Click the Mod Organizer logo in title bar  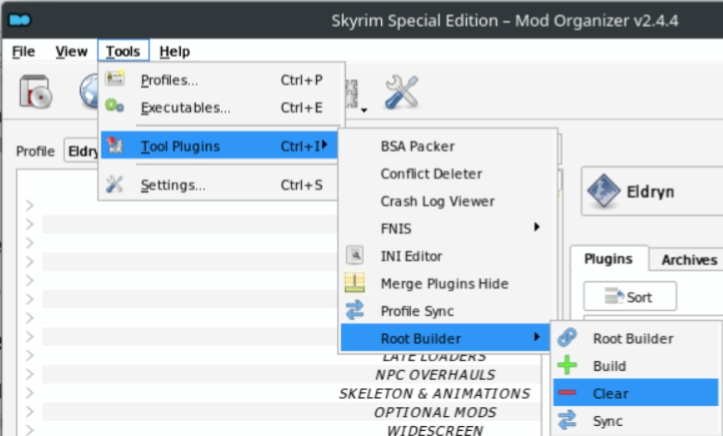(x=20, y=20)
